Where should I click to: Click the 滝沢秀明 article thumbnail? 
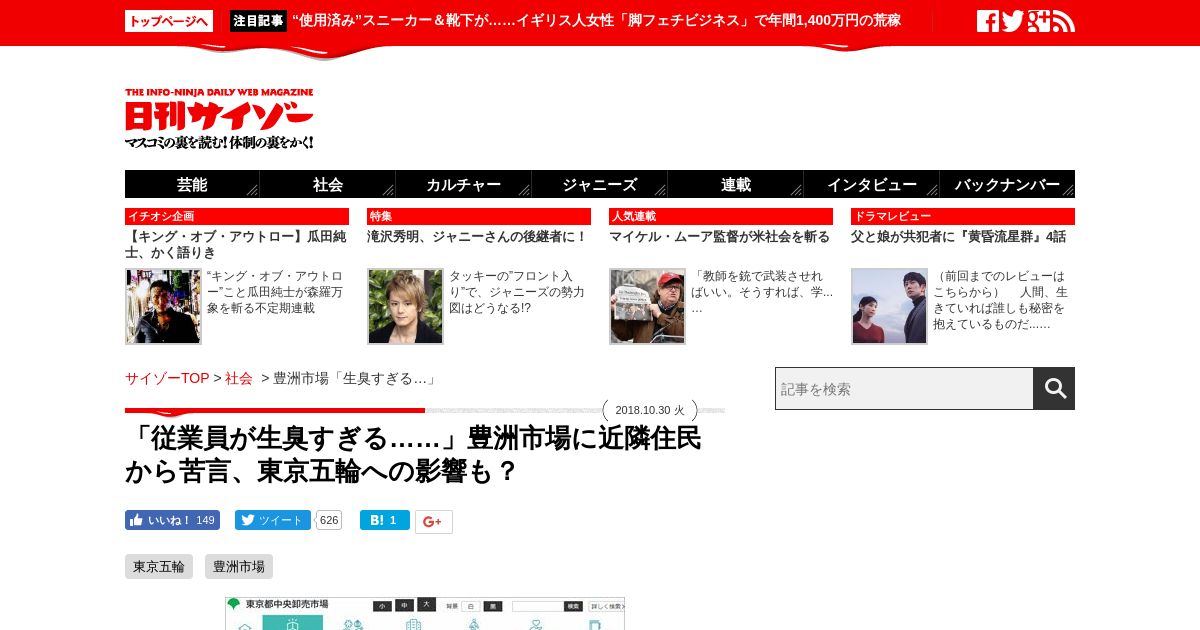[405, 306]
